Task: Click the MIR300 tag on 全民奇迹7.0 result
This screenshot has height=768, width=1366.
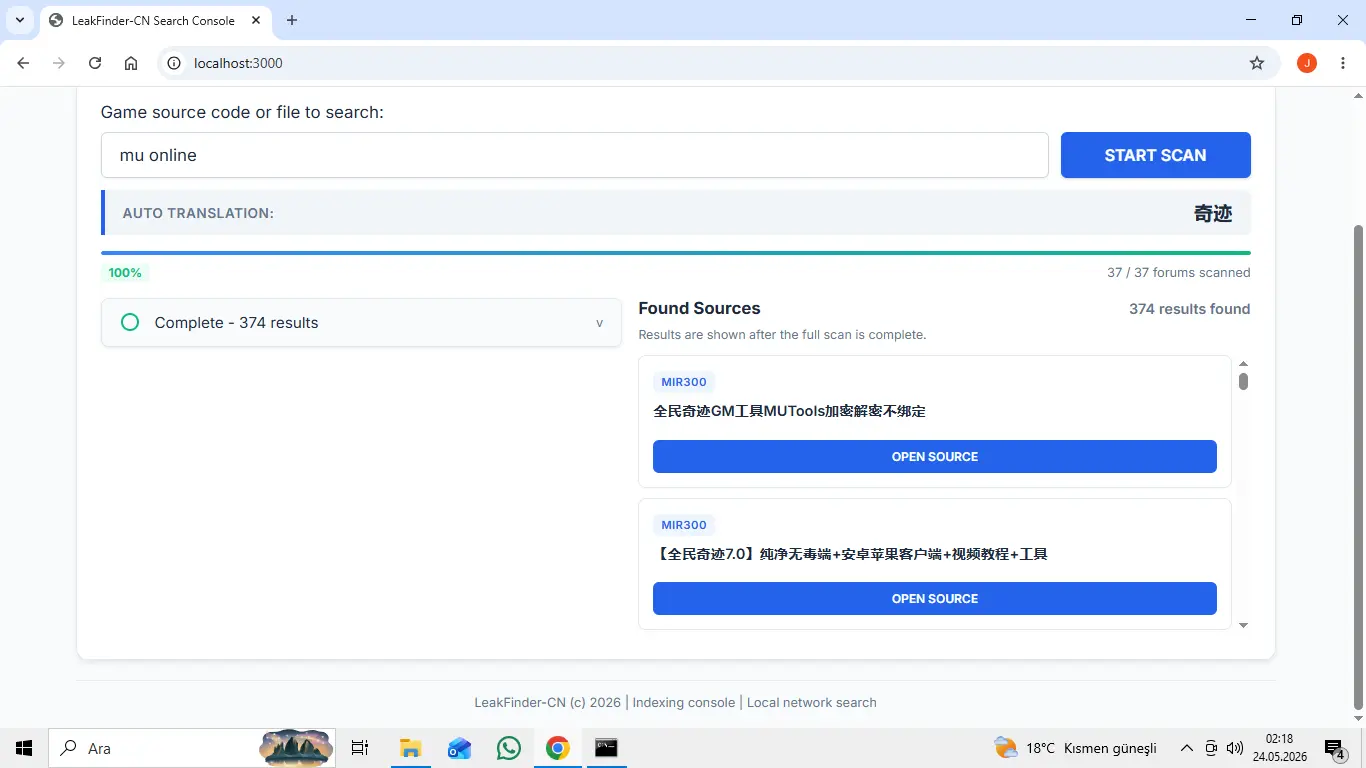Action: 684,525
